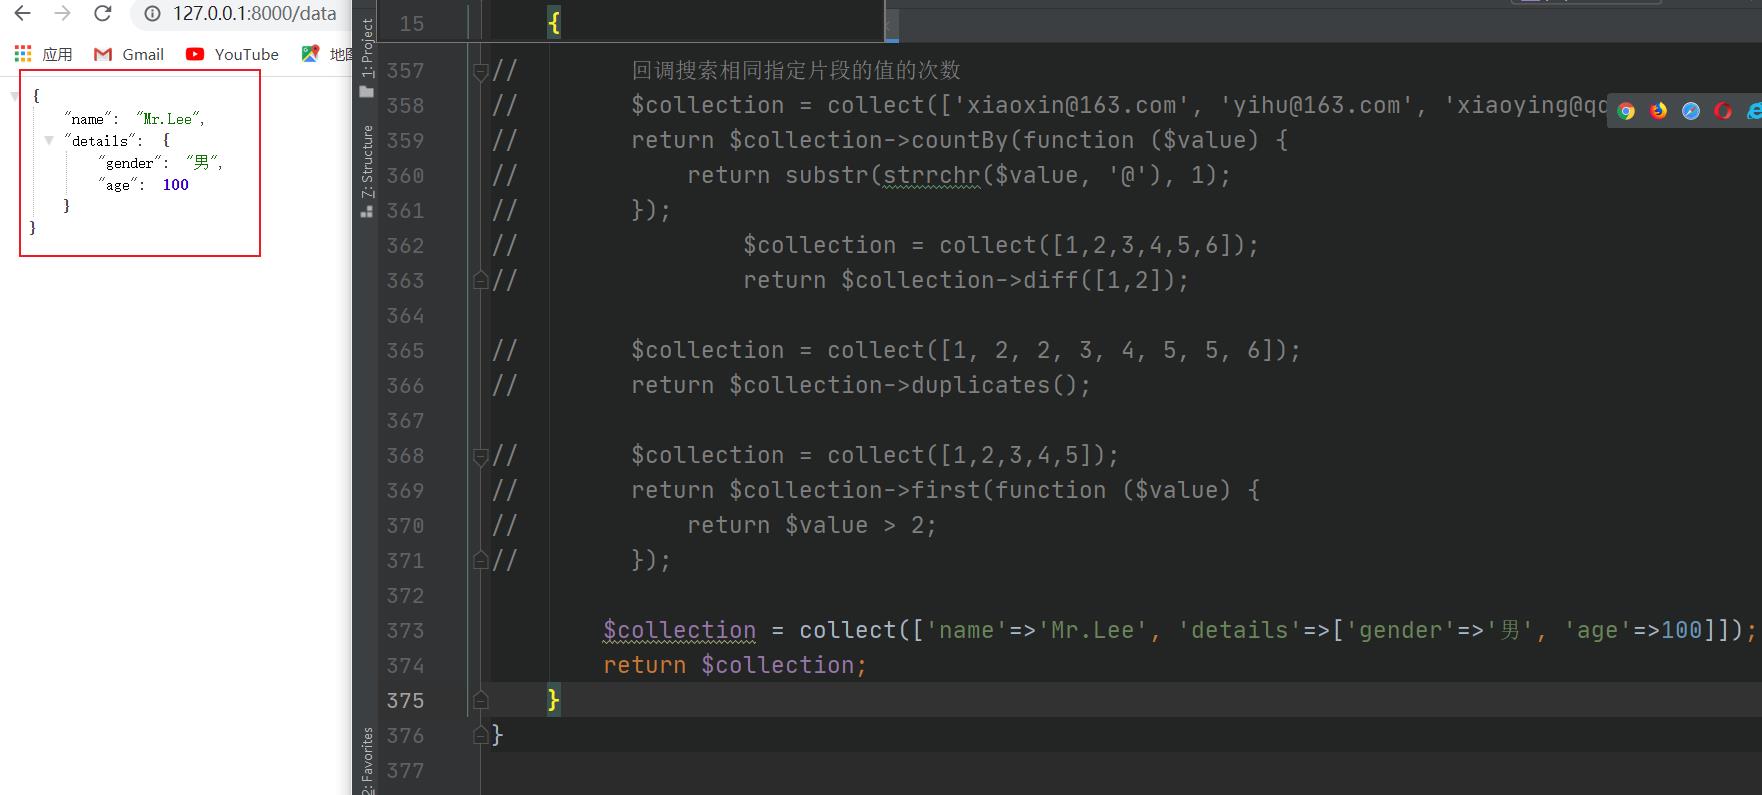Open the Z: Structure tool window tab

(367, 171)
